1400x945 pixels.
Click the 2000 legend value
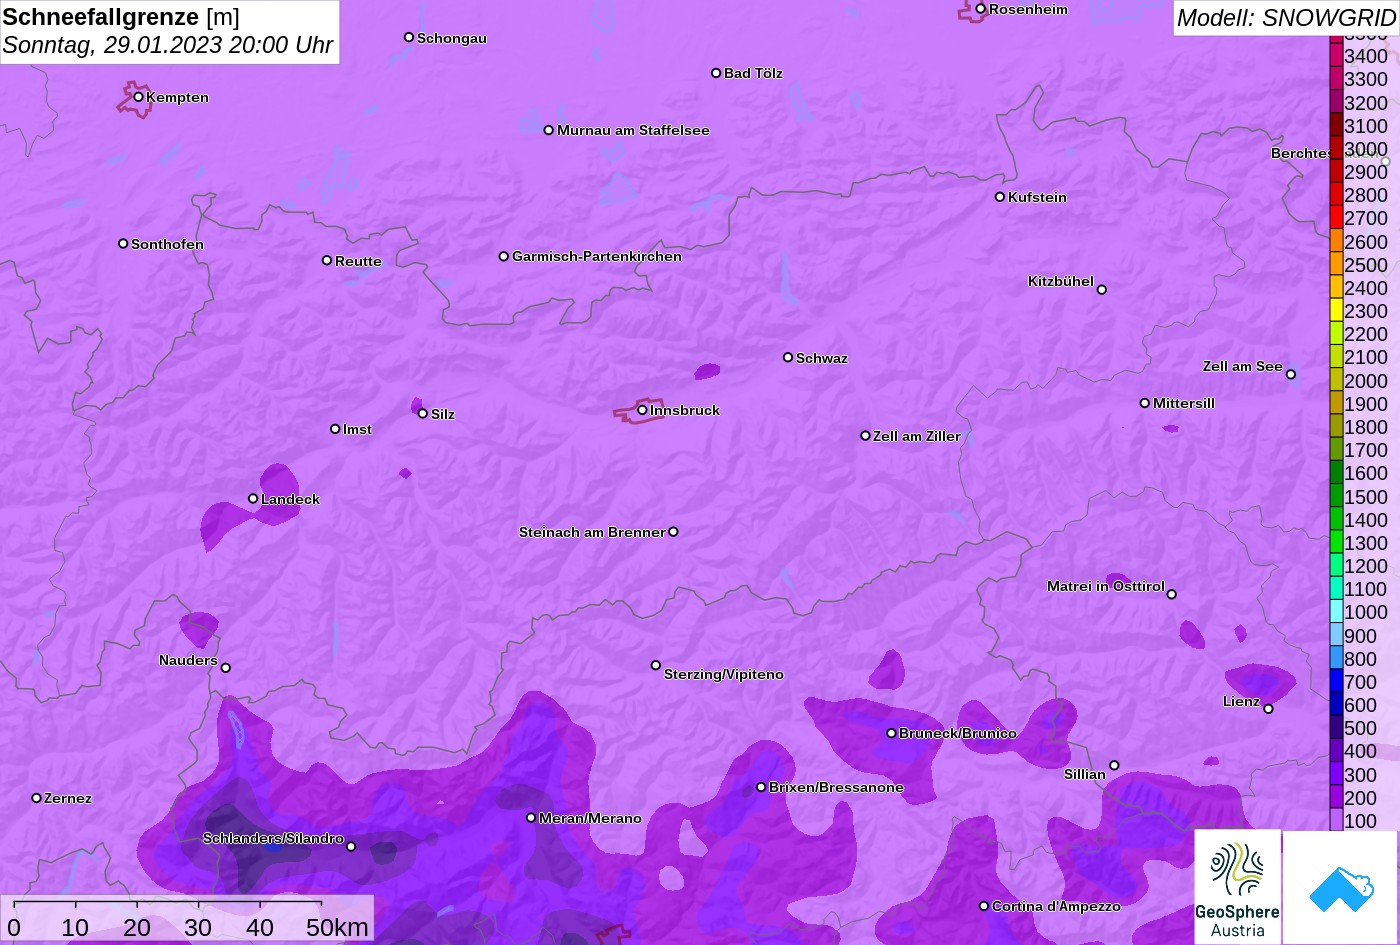point(1366,381)
